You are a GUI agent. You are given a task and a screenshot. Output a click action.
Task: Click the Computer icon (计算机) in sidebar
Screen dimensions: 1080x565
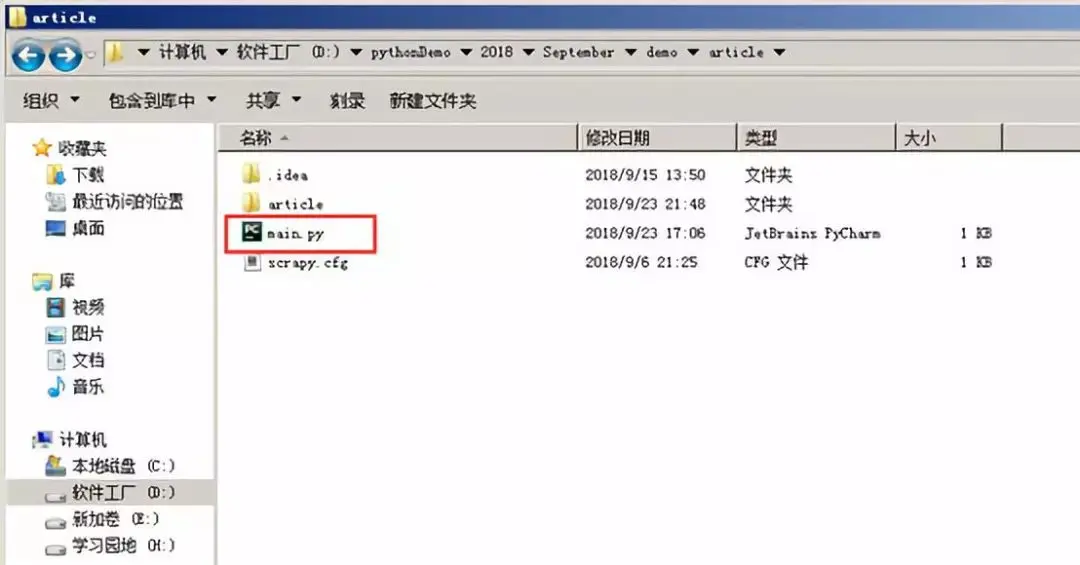click(x=43, y=440)
